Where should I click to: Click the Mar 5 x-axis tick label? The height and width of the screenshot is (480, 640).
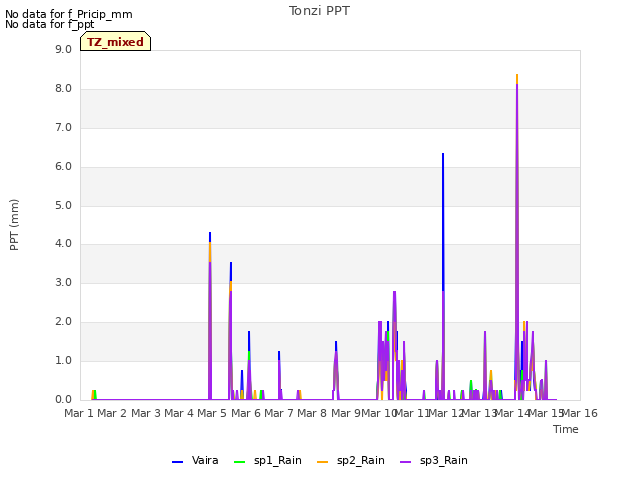[212, 413]
